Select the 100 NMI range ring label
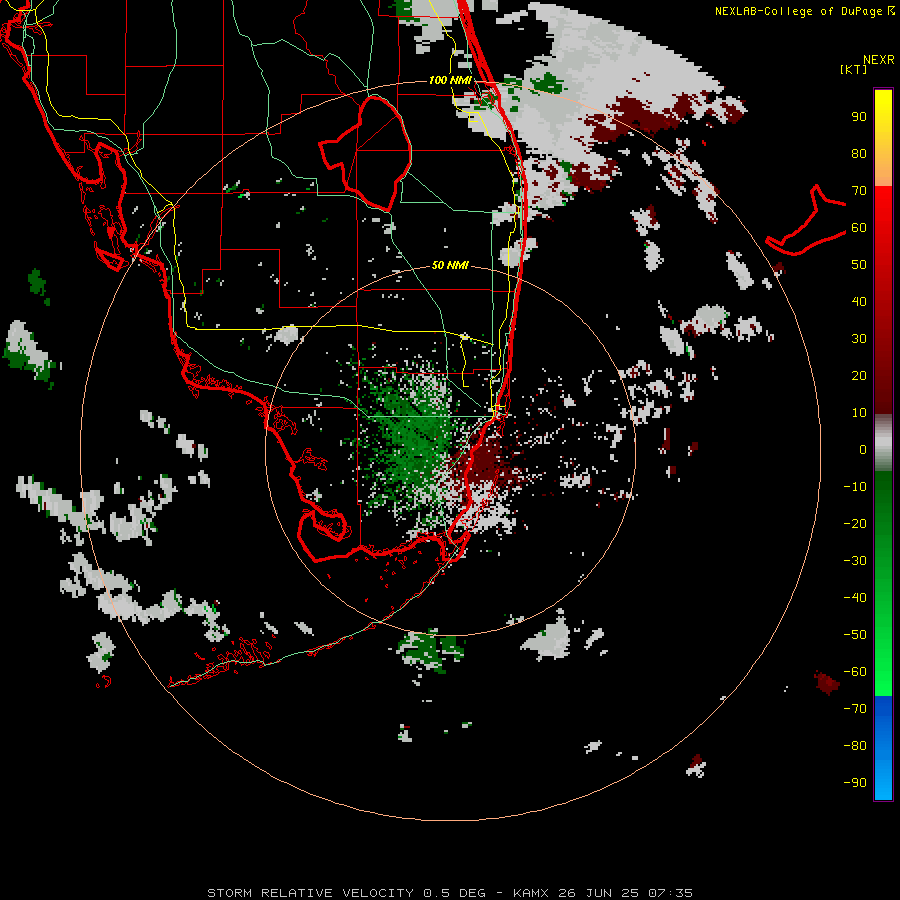Screen dimensions: 900x900 450,80
